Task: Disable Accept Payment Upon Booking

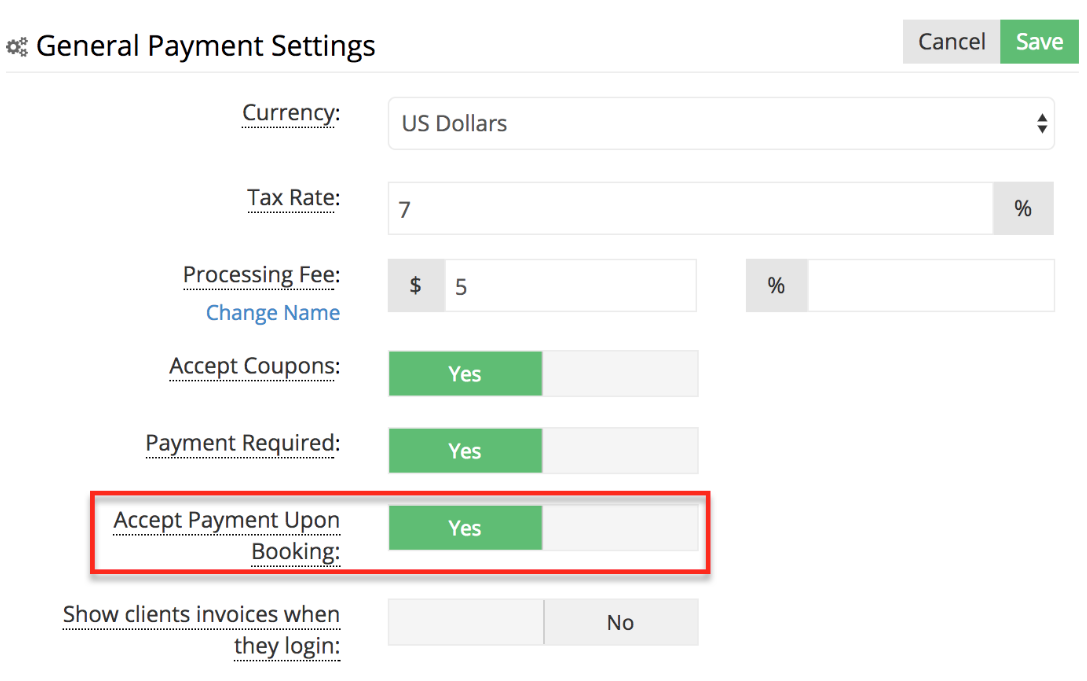Action: 620,527
